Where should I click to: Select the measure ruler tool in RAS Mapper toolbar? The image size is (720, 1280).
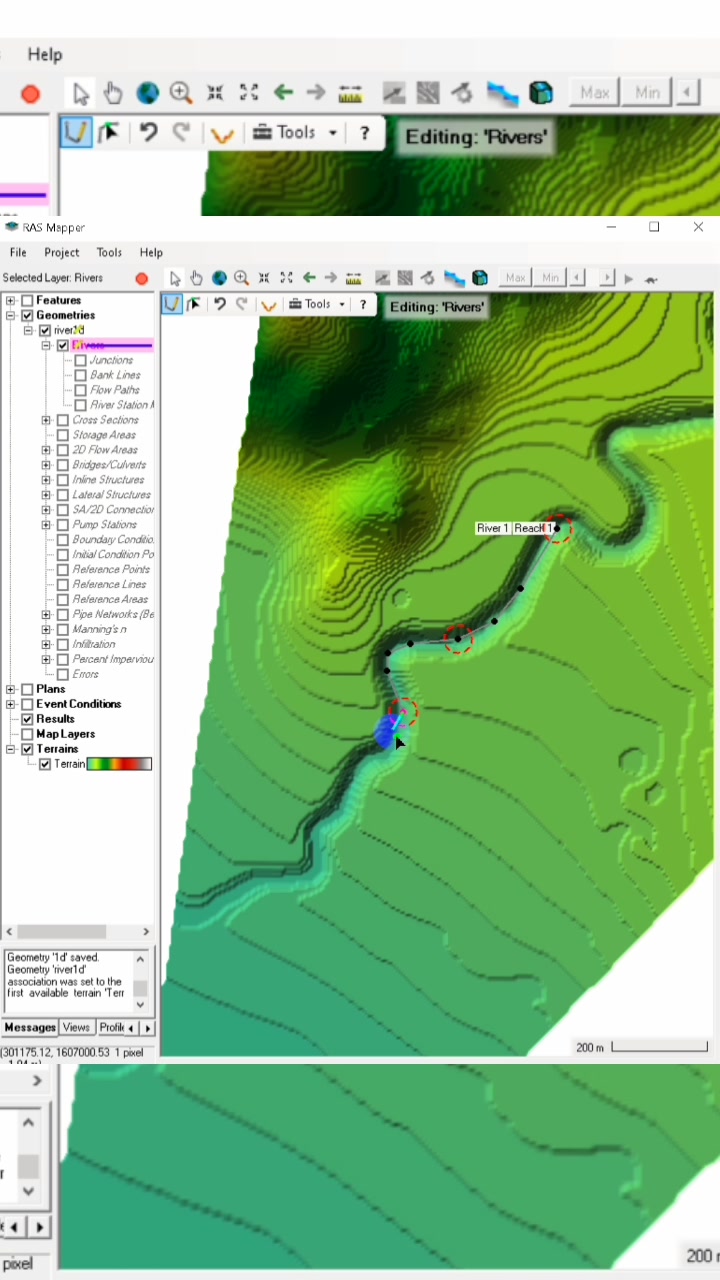click(352, 278)
